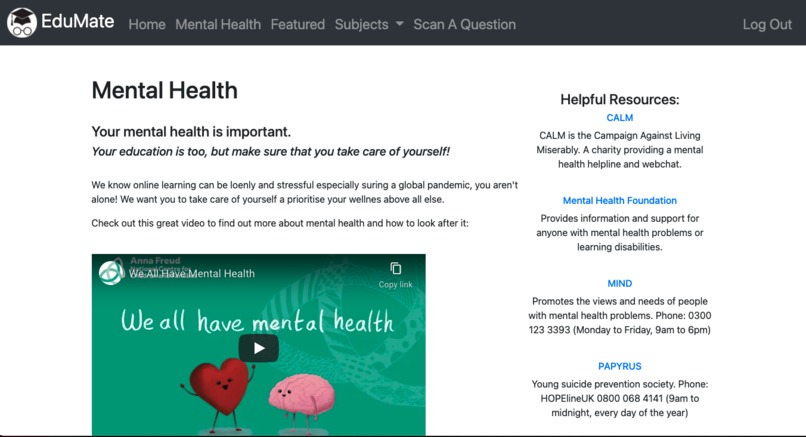
Task: Click the Mental Health Foundation description text
Action: click(619, 232)
